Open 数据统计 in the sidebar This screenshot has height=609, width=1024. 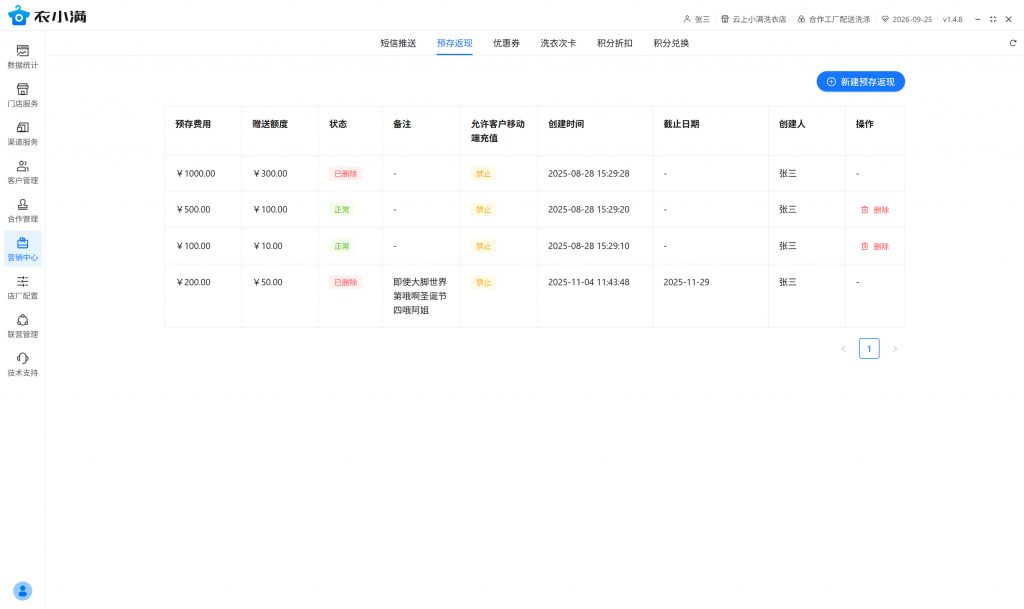(22, 56)
